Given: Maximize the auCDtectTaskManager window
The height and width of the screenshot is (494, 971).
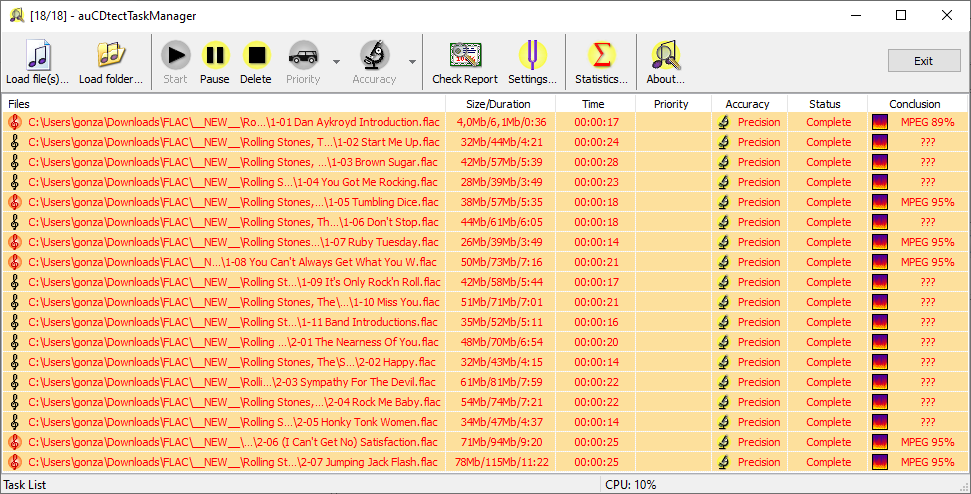Looking at the screenshot, I should [x=901, y=15].
